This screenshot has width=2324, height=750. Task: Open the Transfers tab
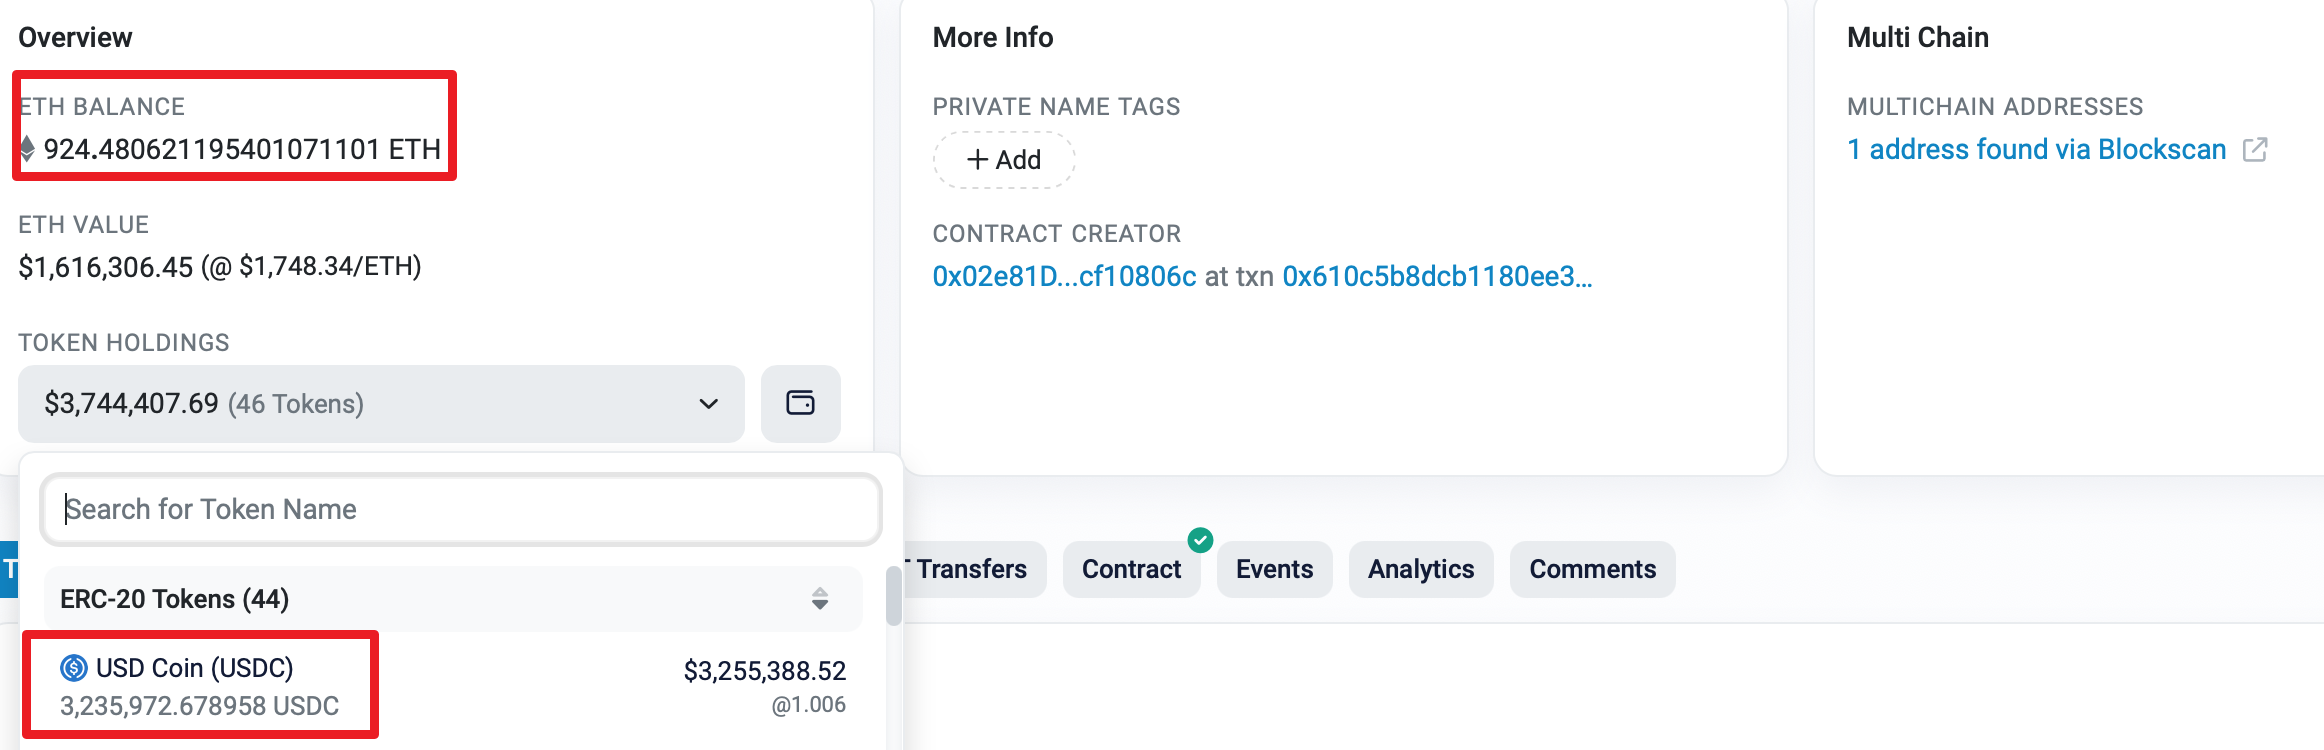(x=972, y=569)
